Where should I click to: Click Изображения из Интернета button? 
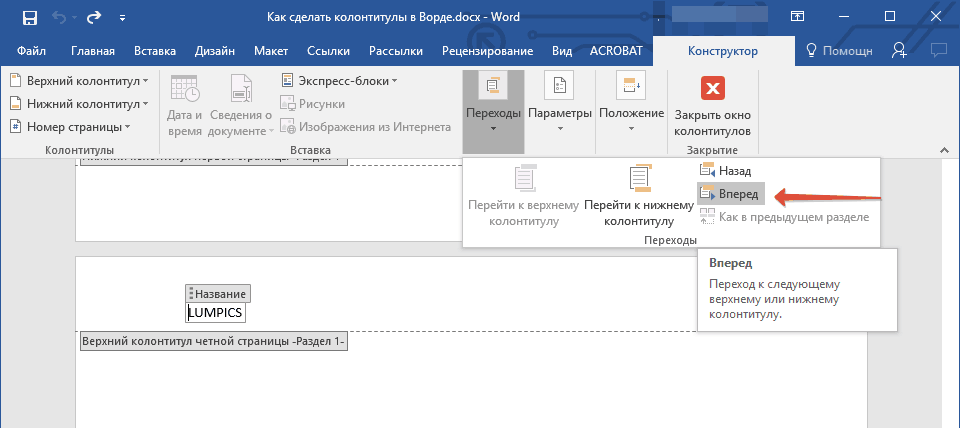[x=366, y=127]
